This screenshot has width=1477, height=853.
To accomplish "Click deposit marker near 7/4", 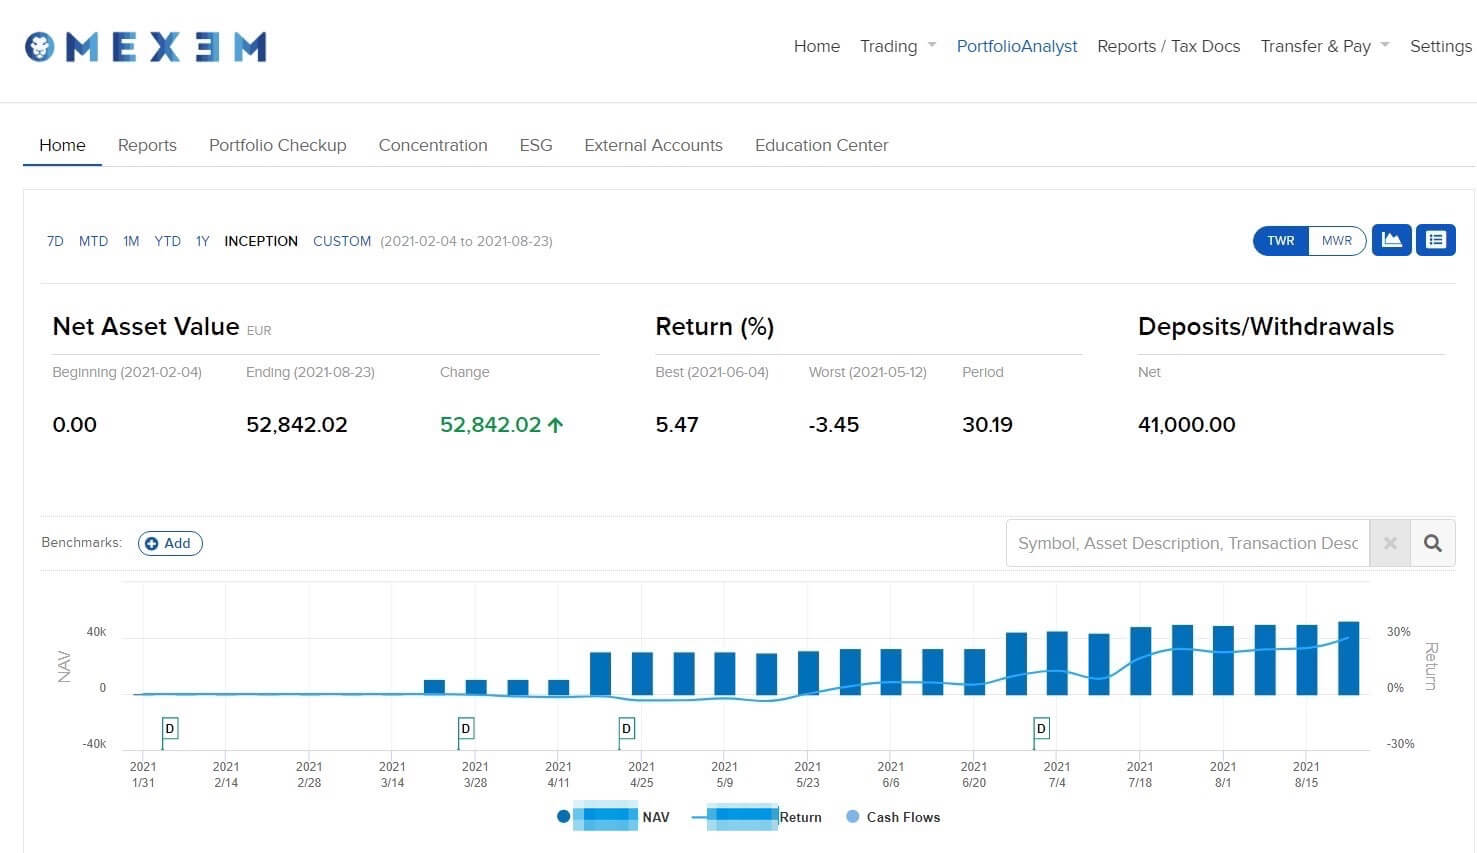I will [1041, 729].
